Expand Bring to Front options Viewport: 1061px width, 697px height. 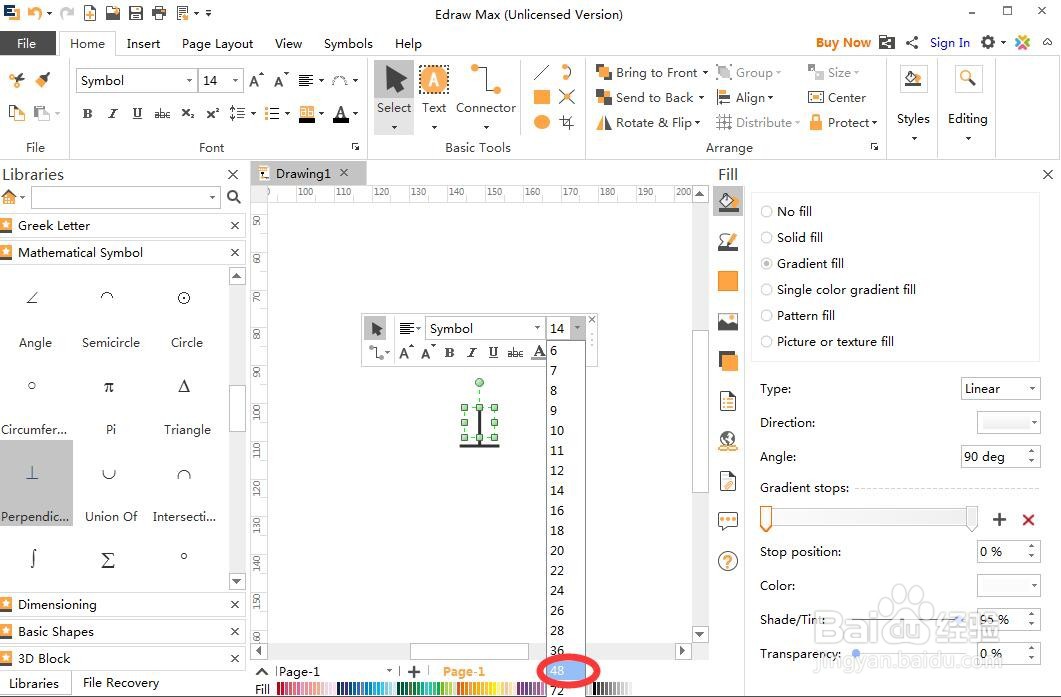705,72
